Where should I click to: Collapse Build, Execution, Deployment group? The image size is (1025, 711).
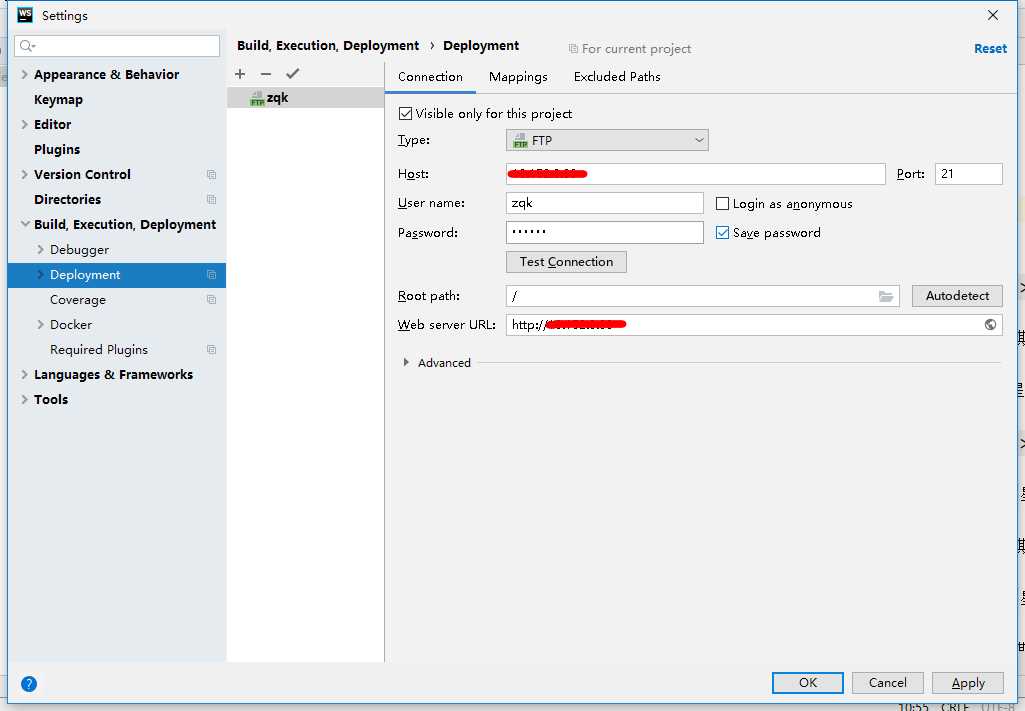(24, 224)
